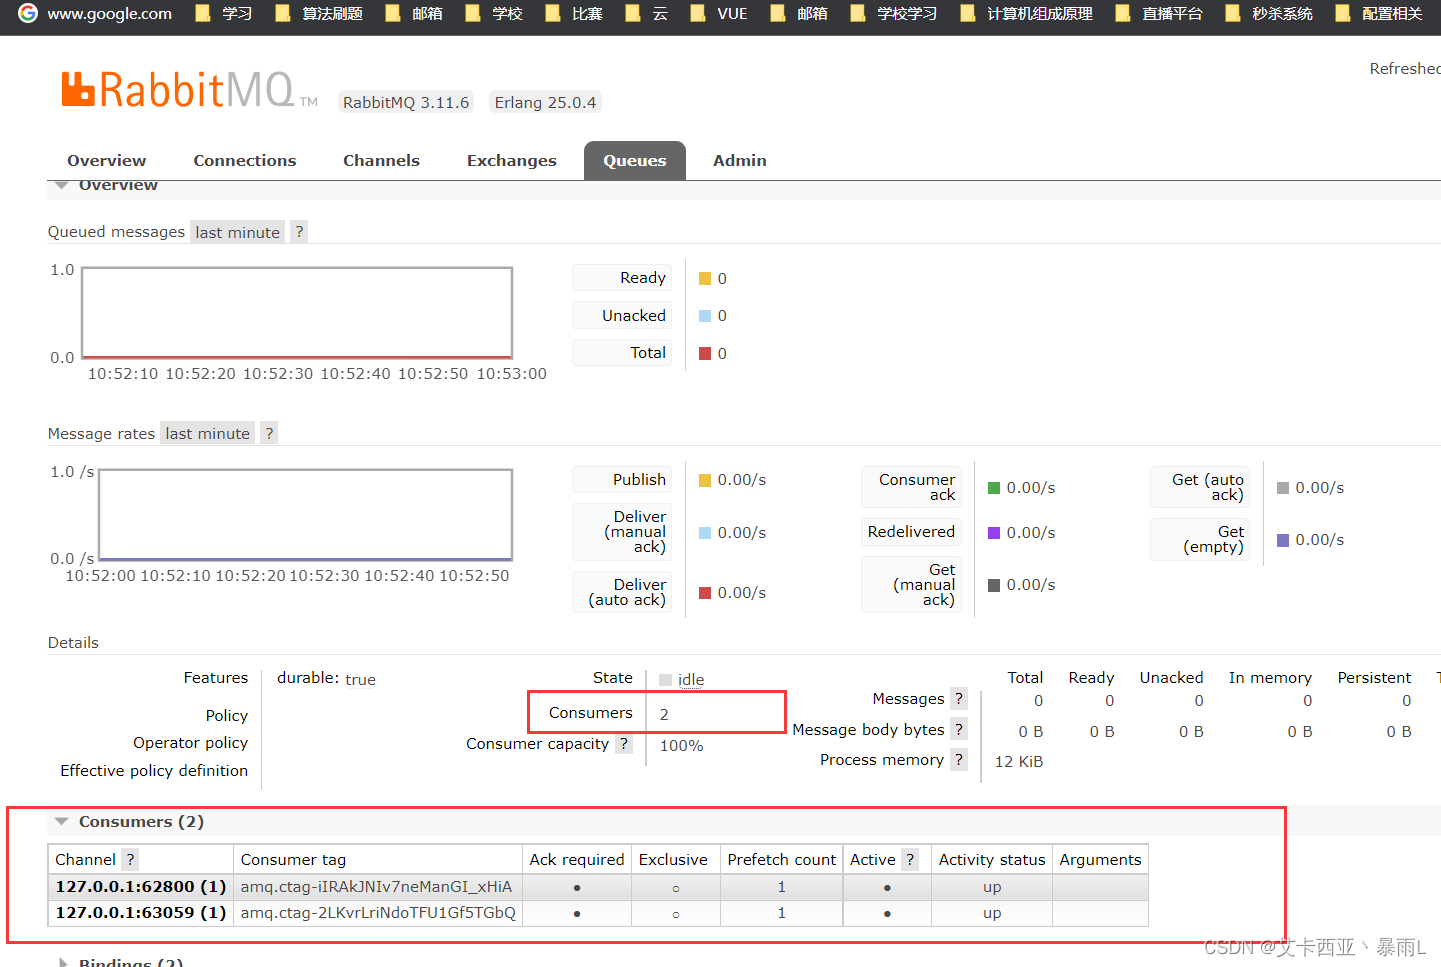
Task: Click the Prefetch count column header
Action: tap(782, 860)
